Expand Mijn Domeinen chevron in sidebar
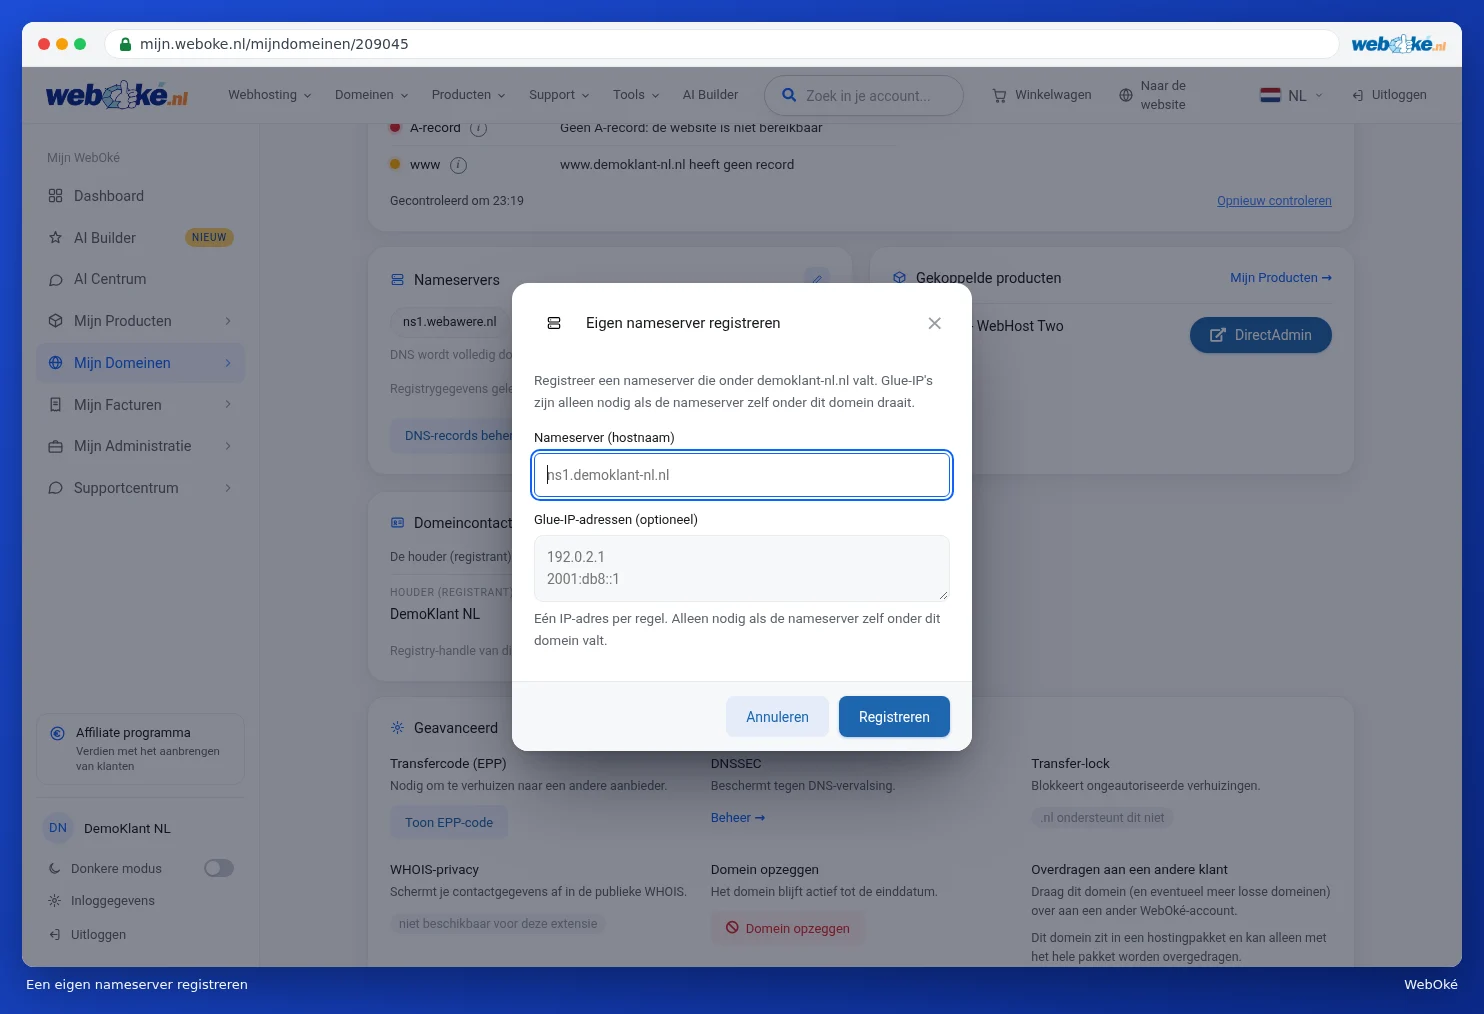1484x1014 pixels. point(228,363)
